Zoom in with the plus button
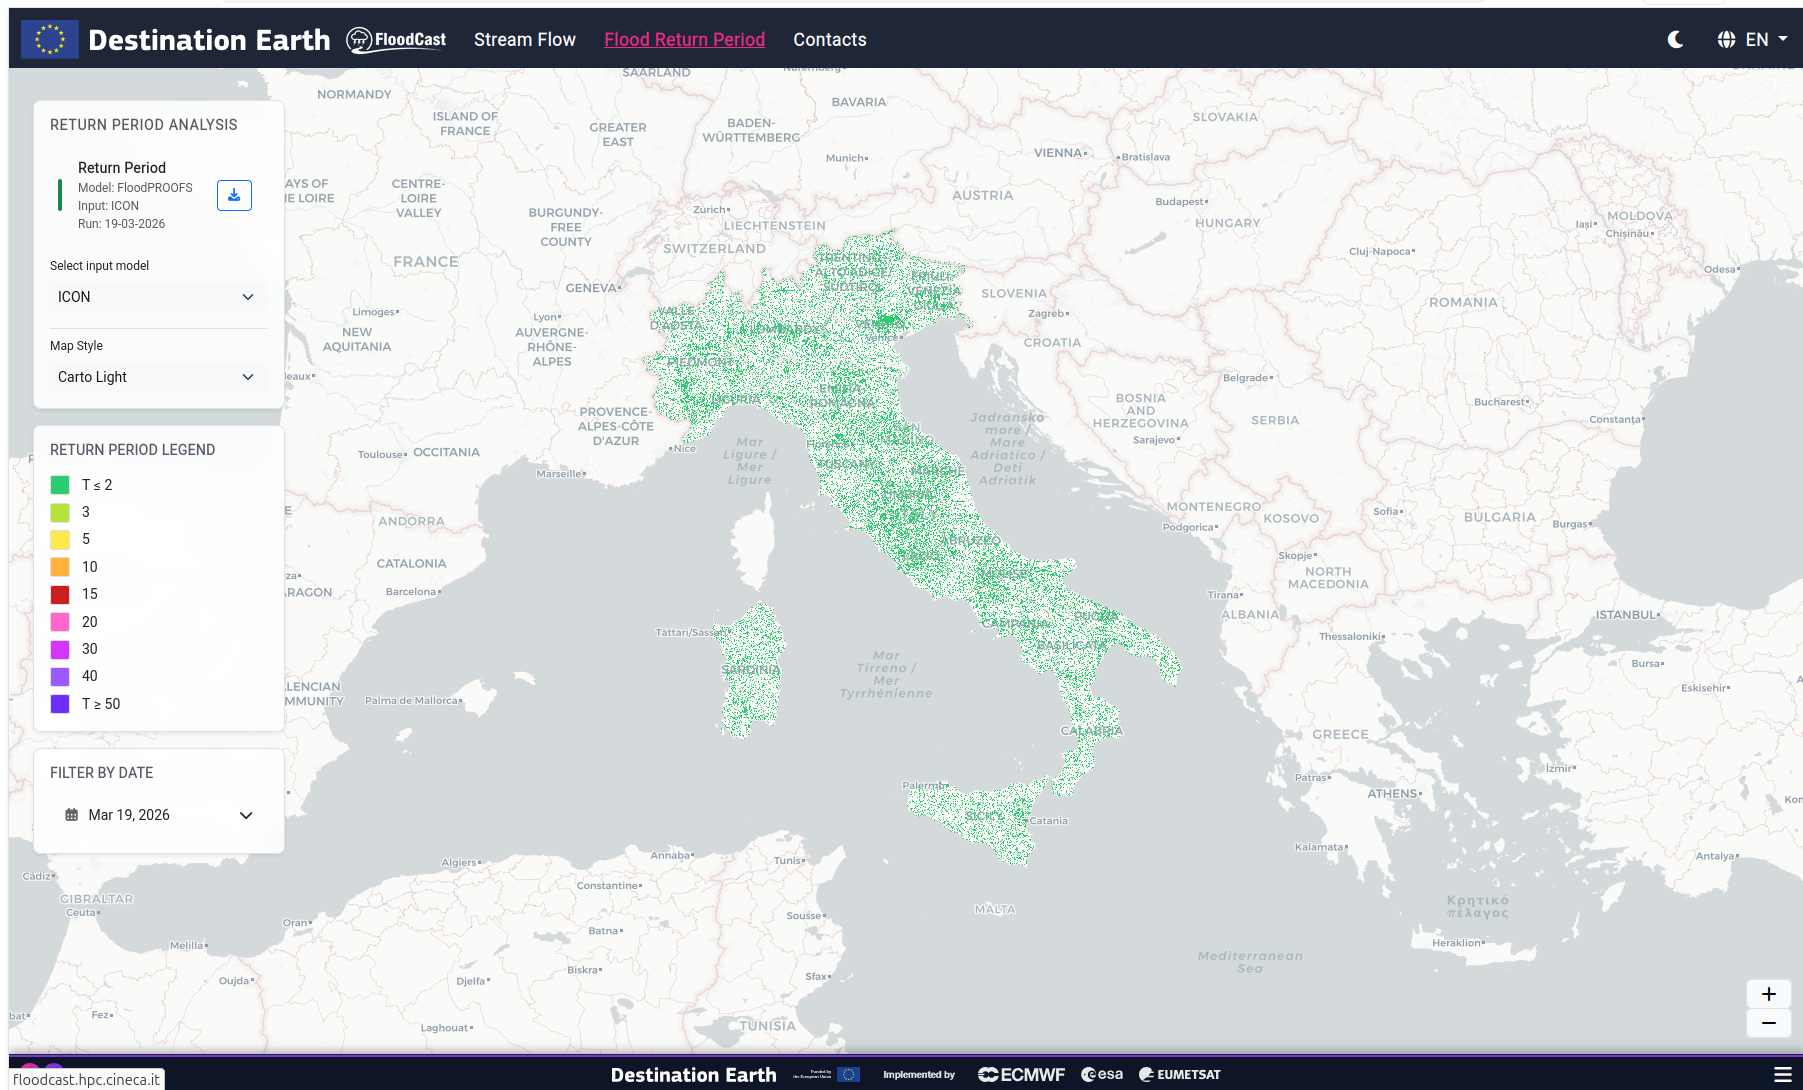 [1768, 994]
